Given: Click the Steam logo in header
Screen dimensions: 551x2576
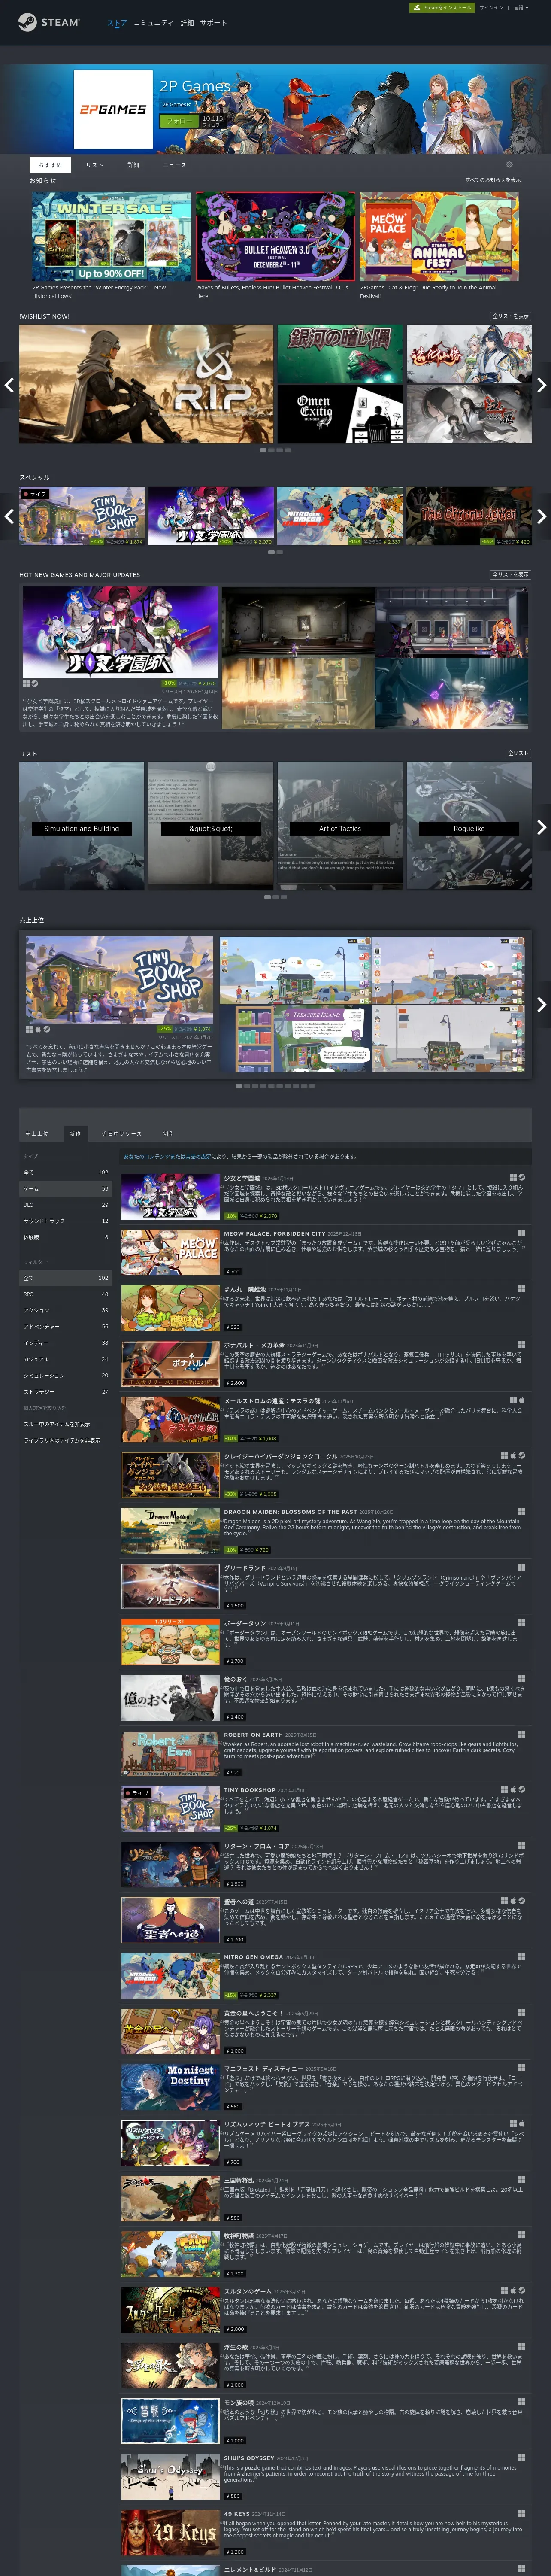Looking at the screenshot, I should pos(48,22).
